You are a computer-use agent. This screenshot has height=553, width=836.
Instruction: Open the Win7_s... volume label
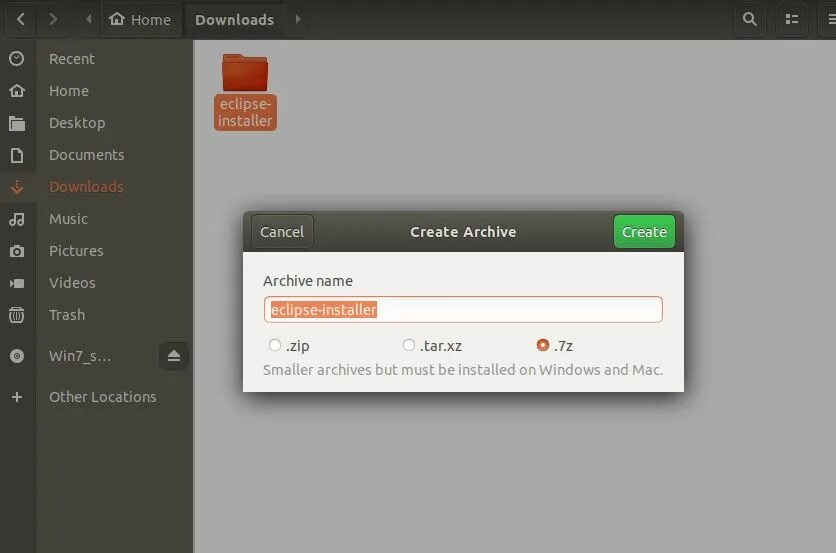80,356
